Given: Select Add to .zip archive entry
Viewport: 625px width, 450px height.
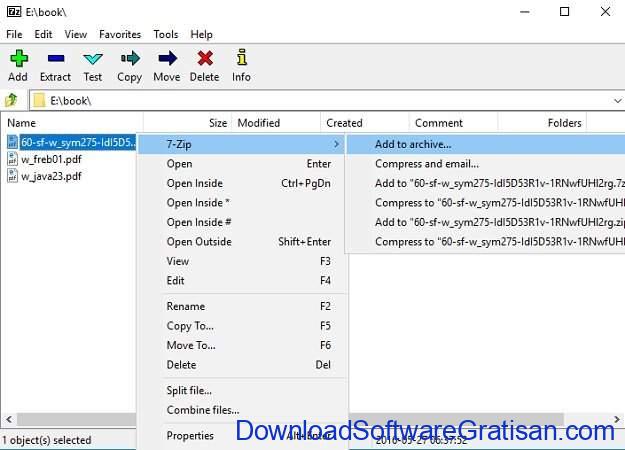Looking at the screenshot, I should point(485,222).
